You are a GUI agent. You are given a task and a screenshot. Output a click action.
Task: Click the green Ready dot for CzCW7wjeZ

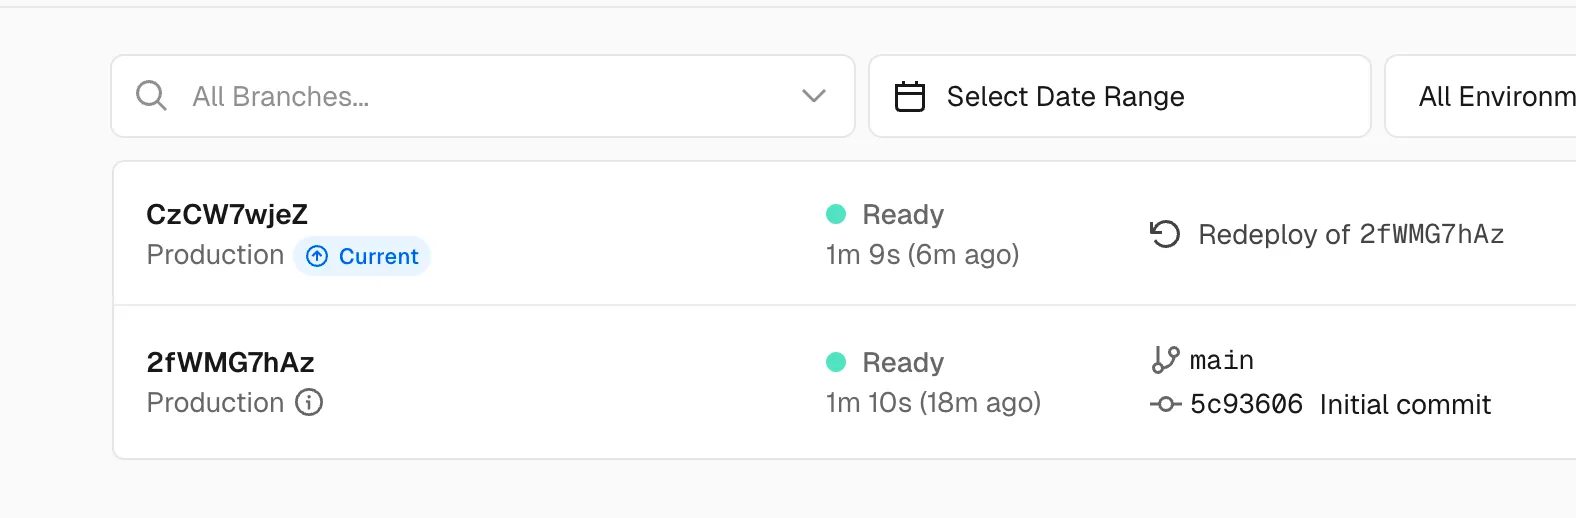click(836, 214)
